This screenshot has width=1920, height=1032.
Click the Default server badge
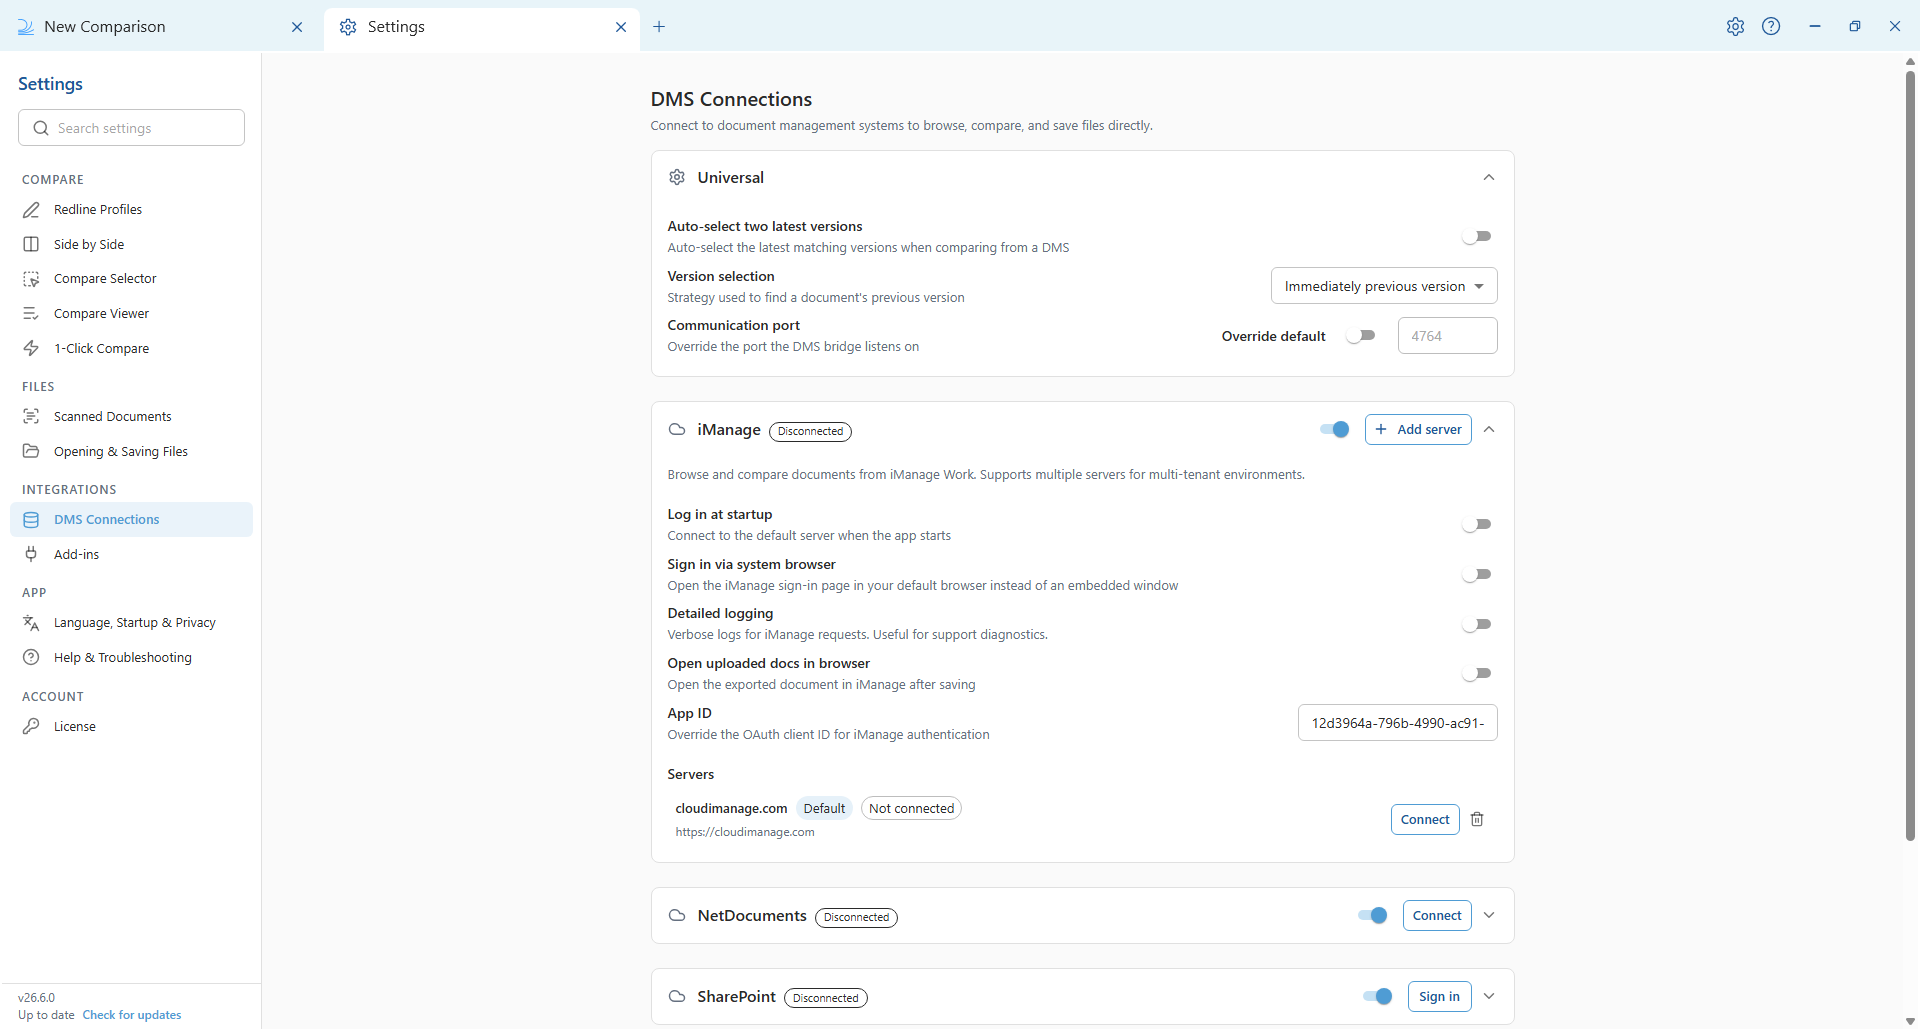click(824, 809)
